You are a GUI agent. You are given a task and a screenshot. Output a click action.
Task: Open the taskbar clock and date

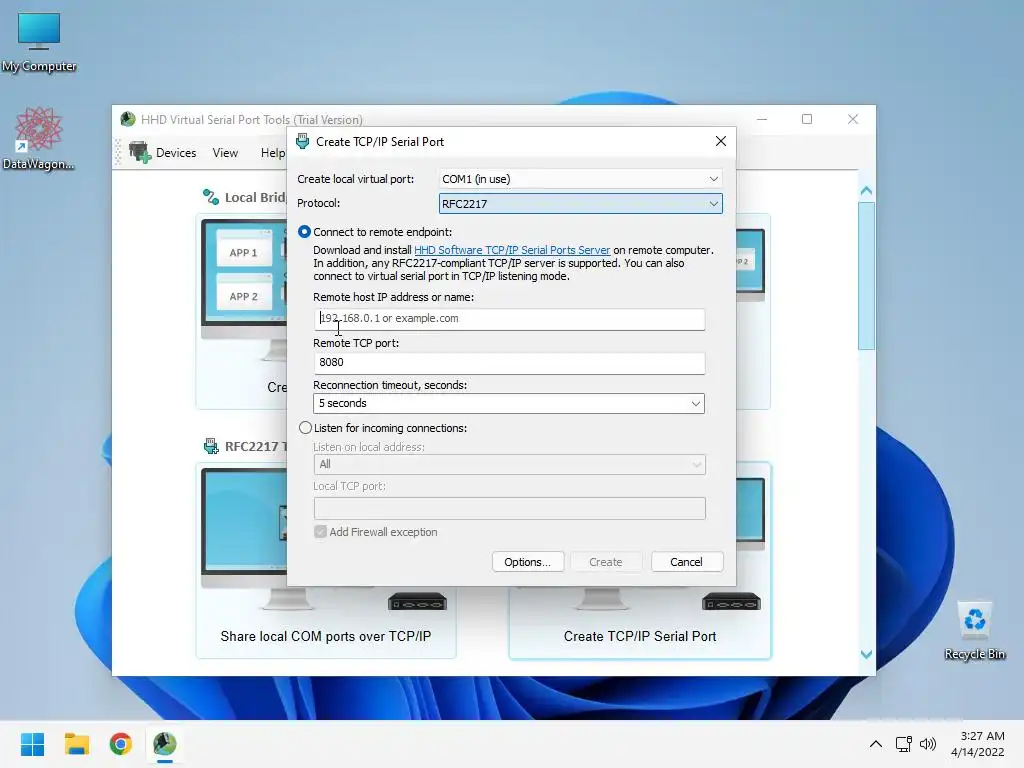pyautogui.click(x=978, y=744)
